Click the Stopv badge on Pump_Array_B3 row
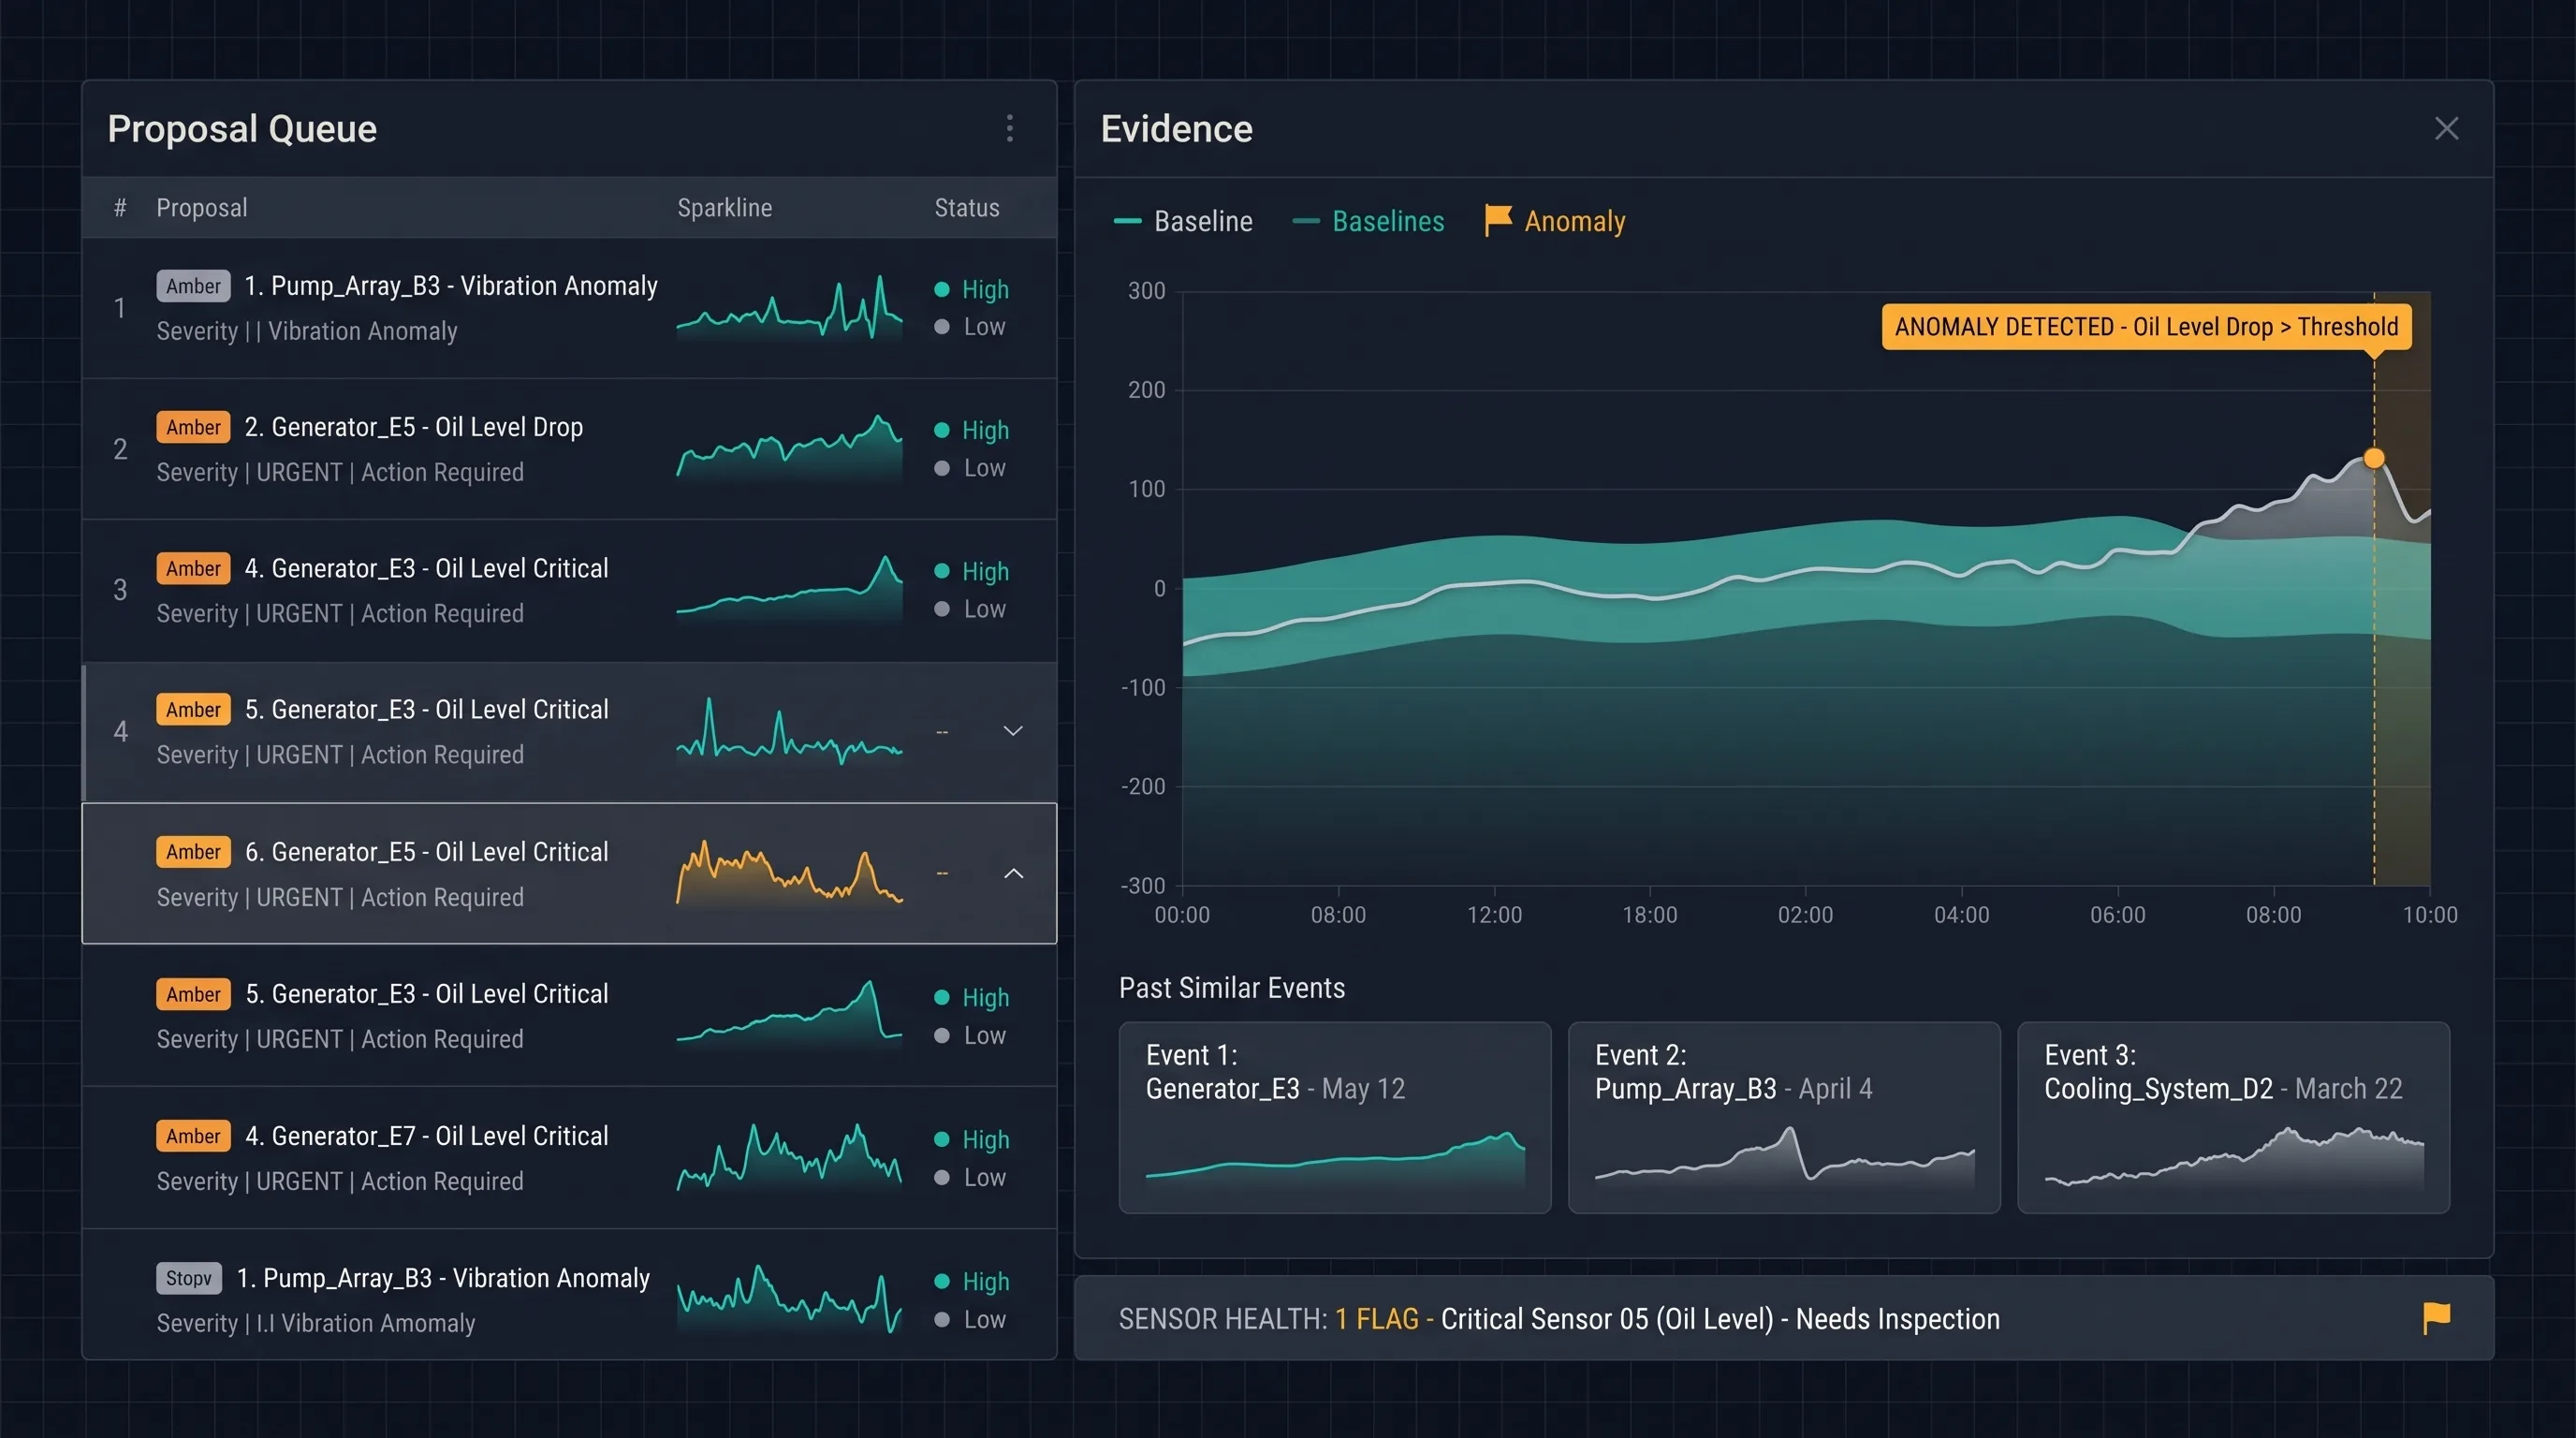This screenshot has height=1438, width=2576. click(189, 1278)
